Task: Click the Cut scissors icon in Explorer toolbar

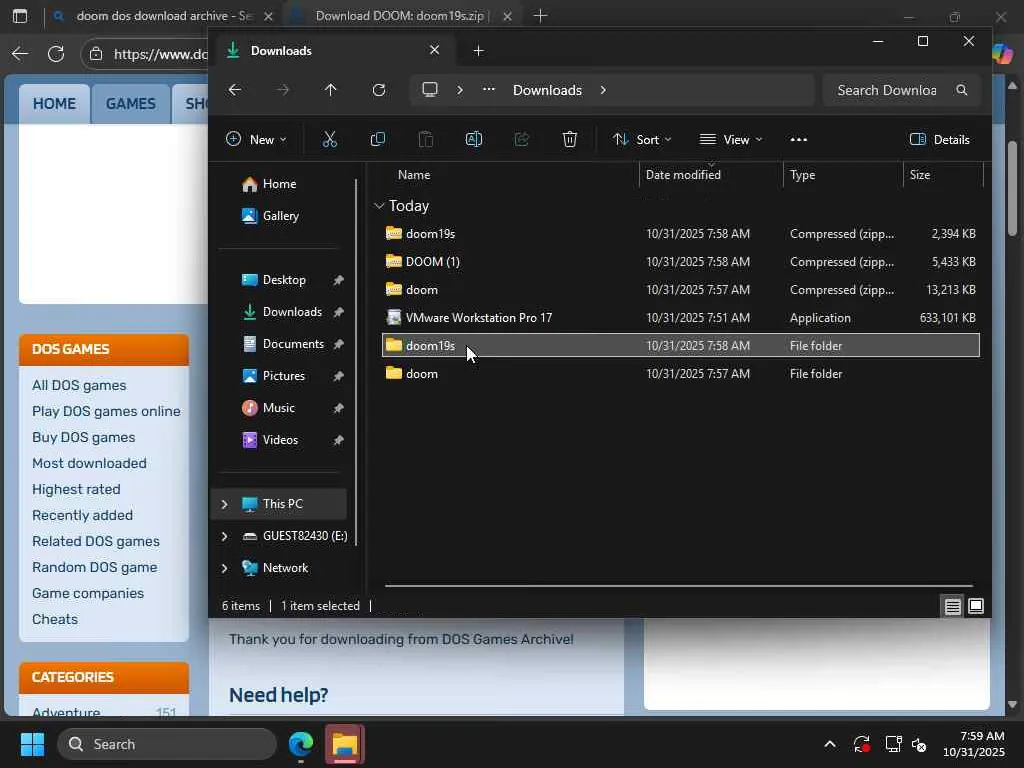Action: [x=330, y=139]
